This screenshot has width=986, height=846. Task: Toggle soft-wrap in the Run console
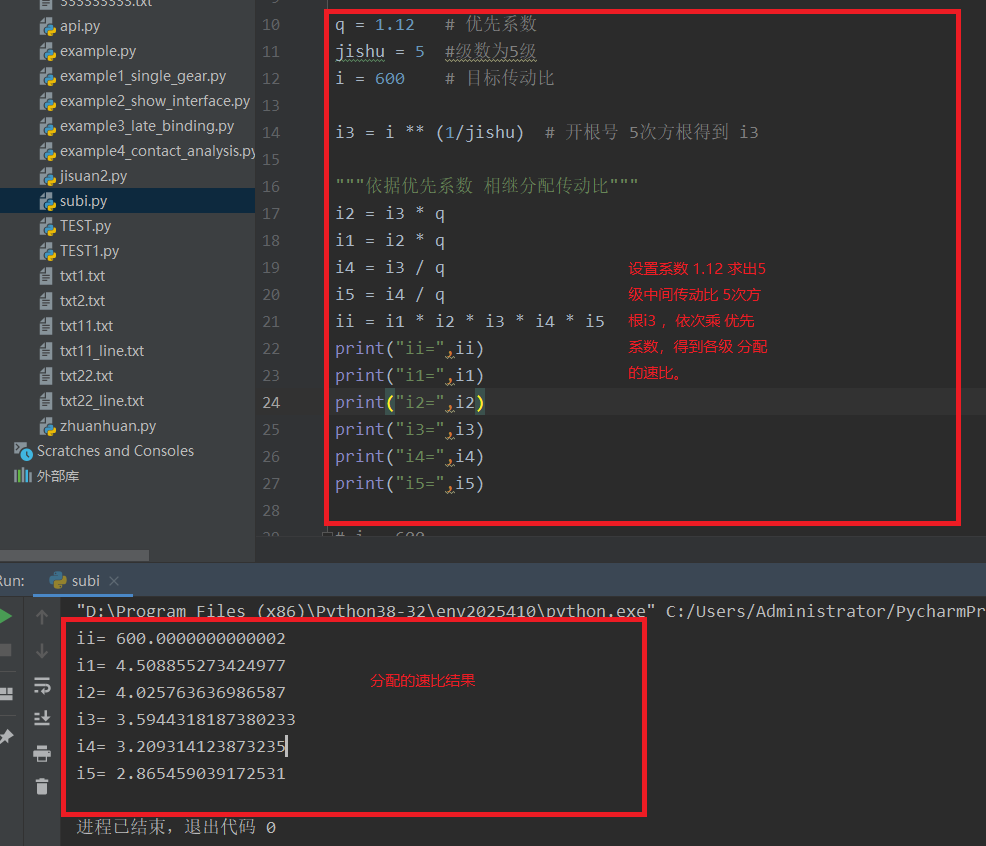[42, 685]
